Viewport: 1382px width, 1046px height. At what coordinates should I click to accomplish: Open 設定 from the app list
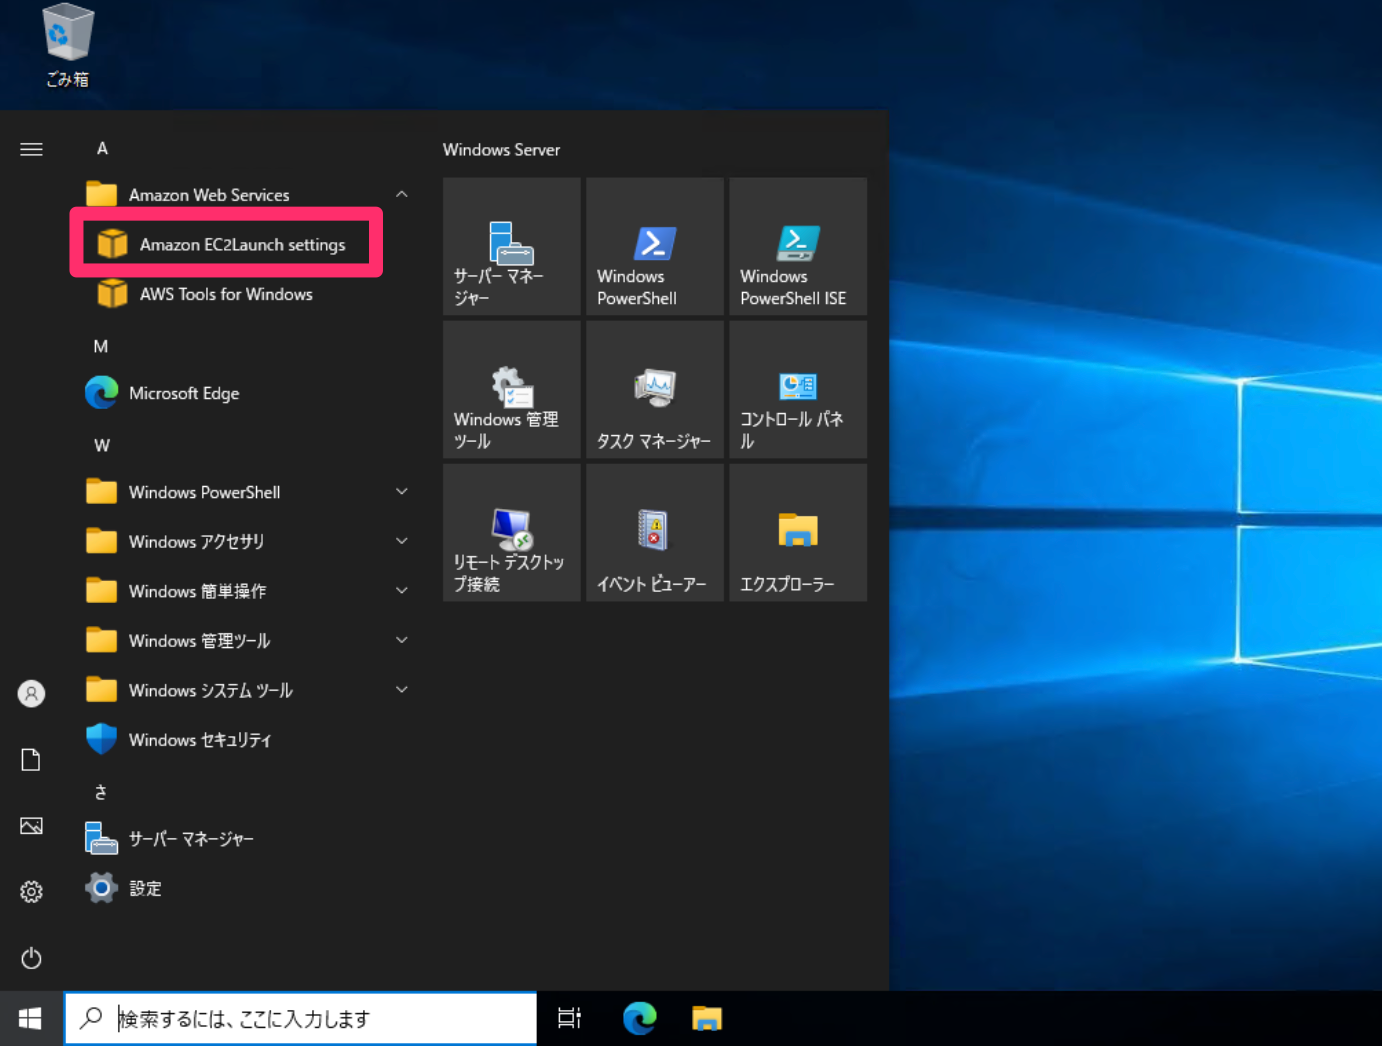(x=145, y=888)
